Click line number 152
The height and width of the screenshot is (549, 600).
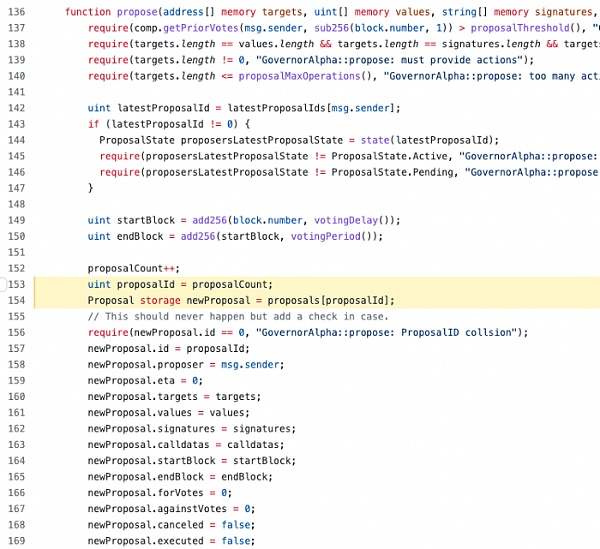[16, 269]
